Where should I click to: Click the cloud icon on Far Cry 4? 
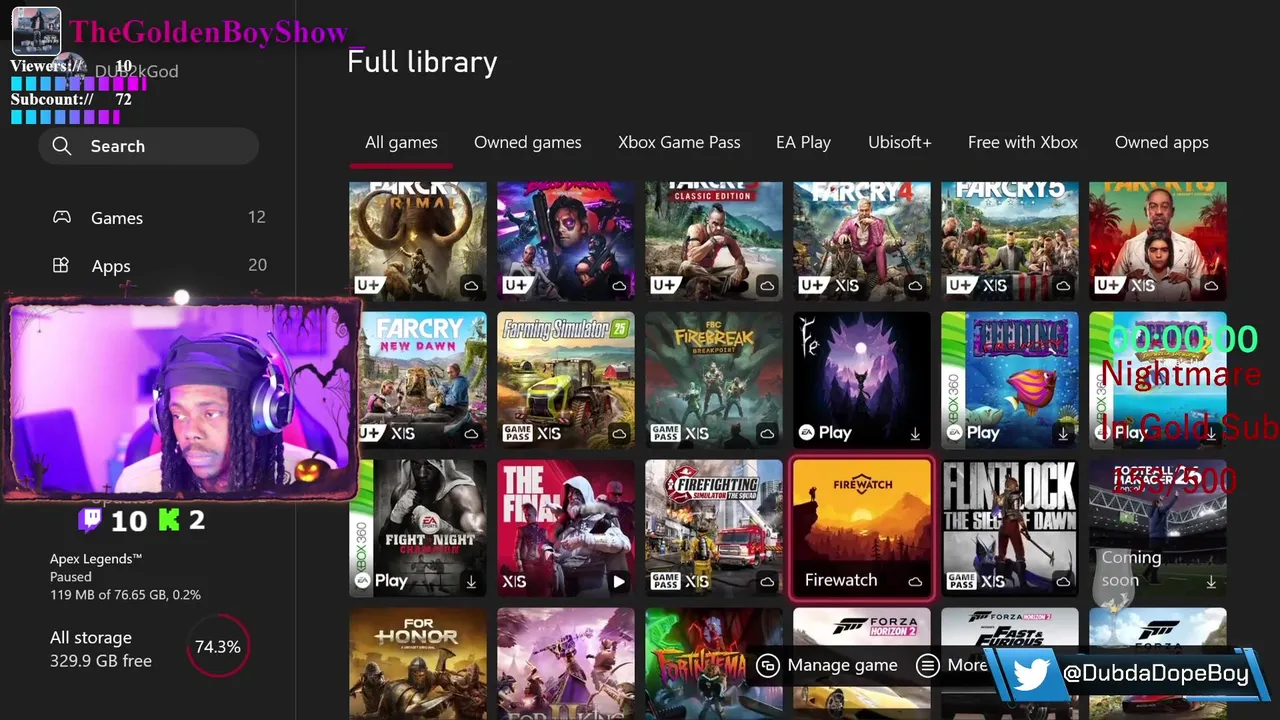(915, 285)
